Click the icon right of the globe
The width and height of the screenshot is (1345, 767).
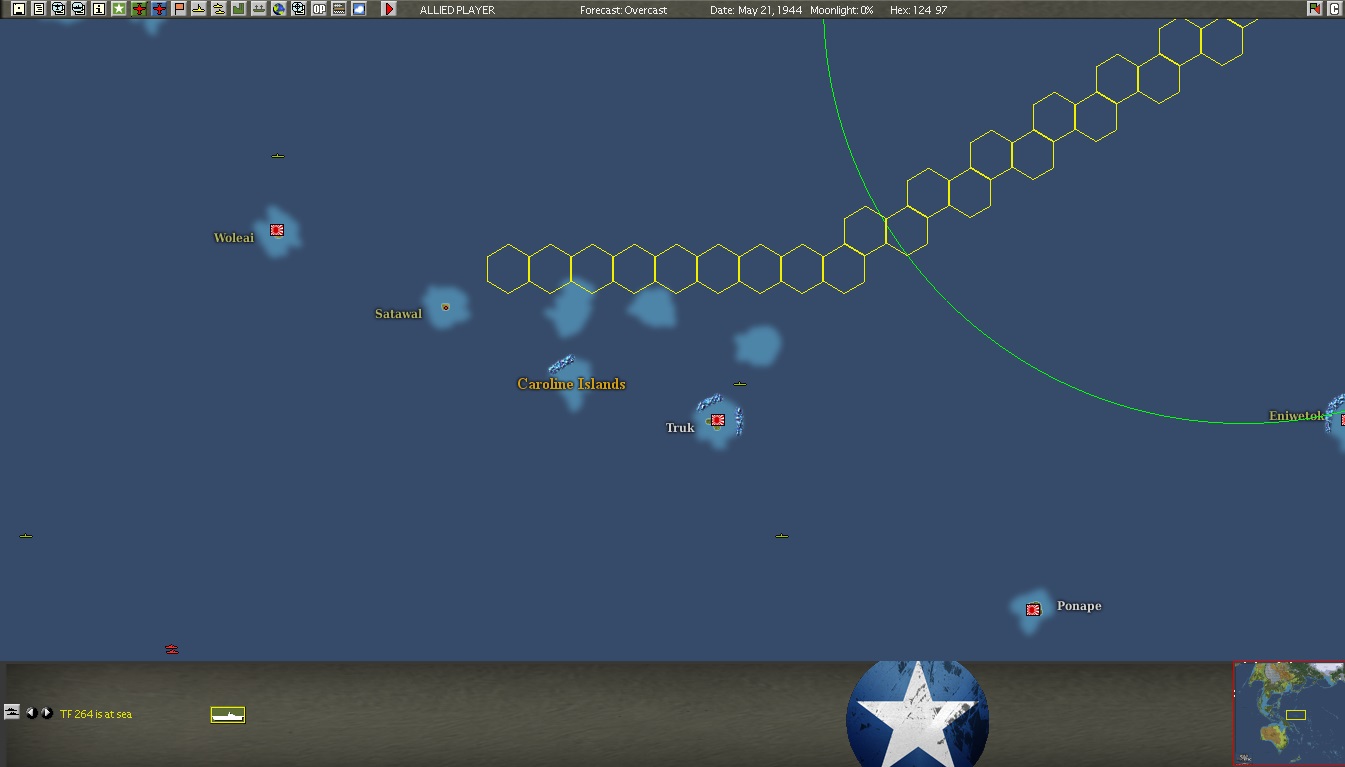298,9
